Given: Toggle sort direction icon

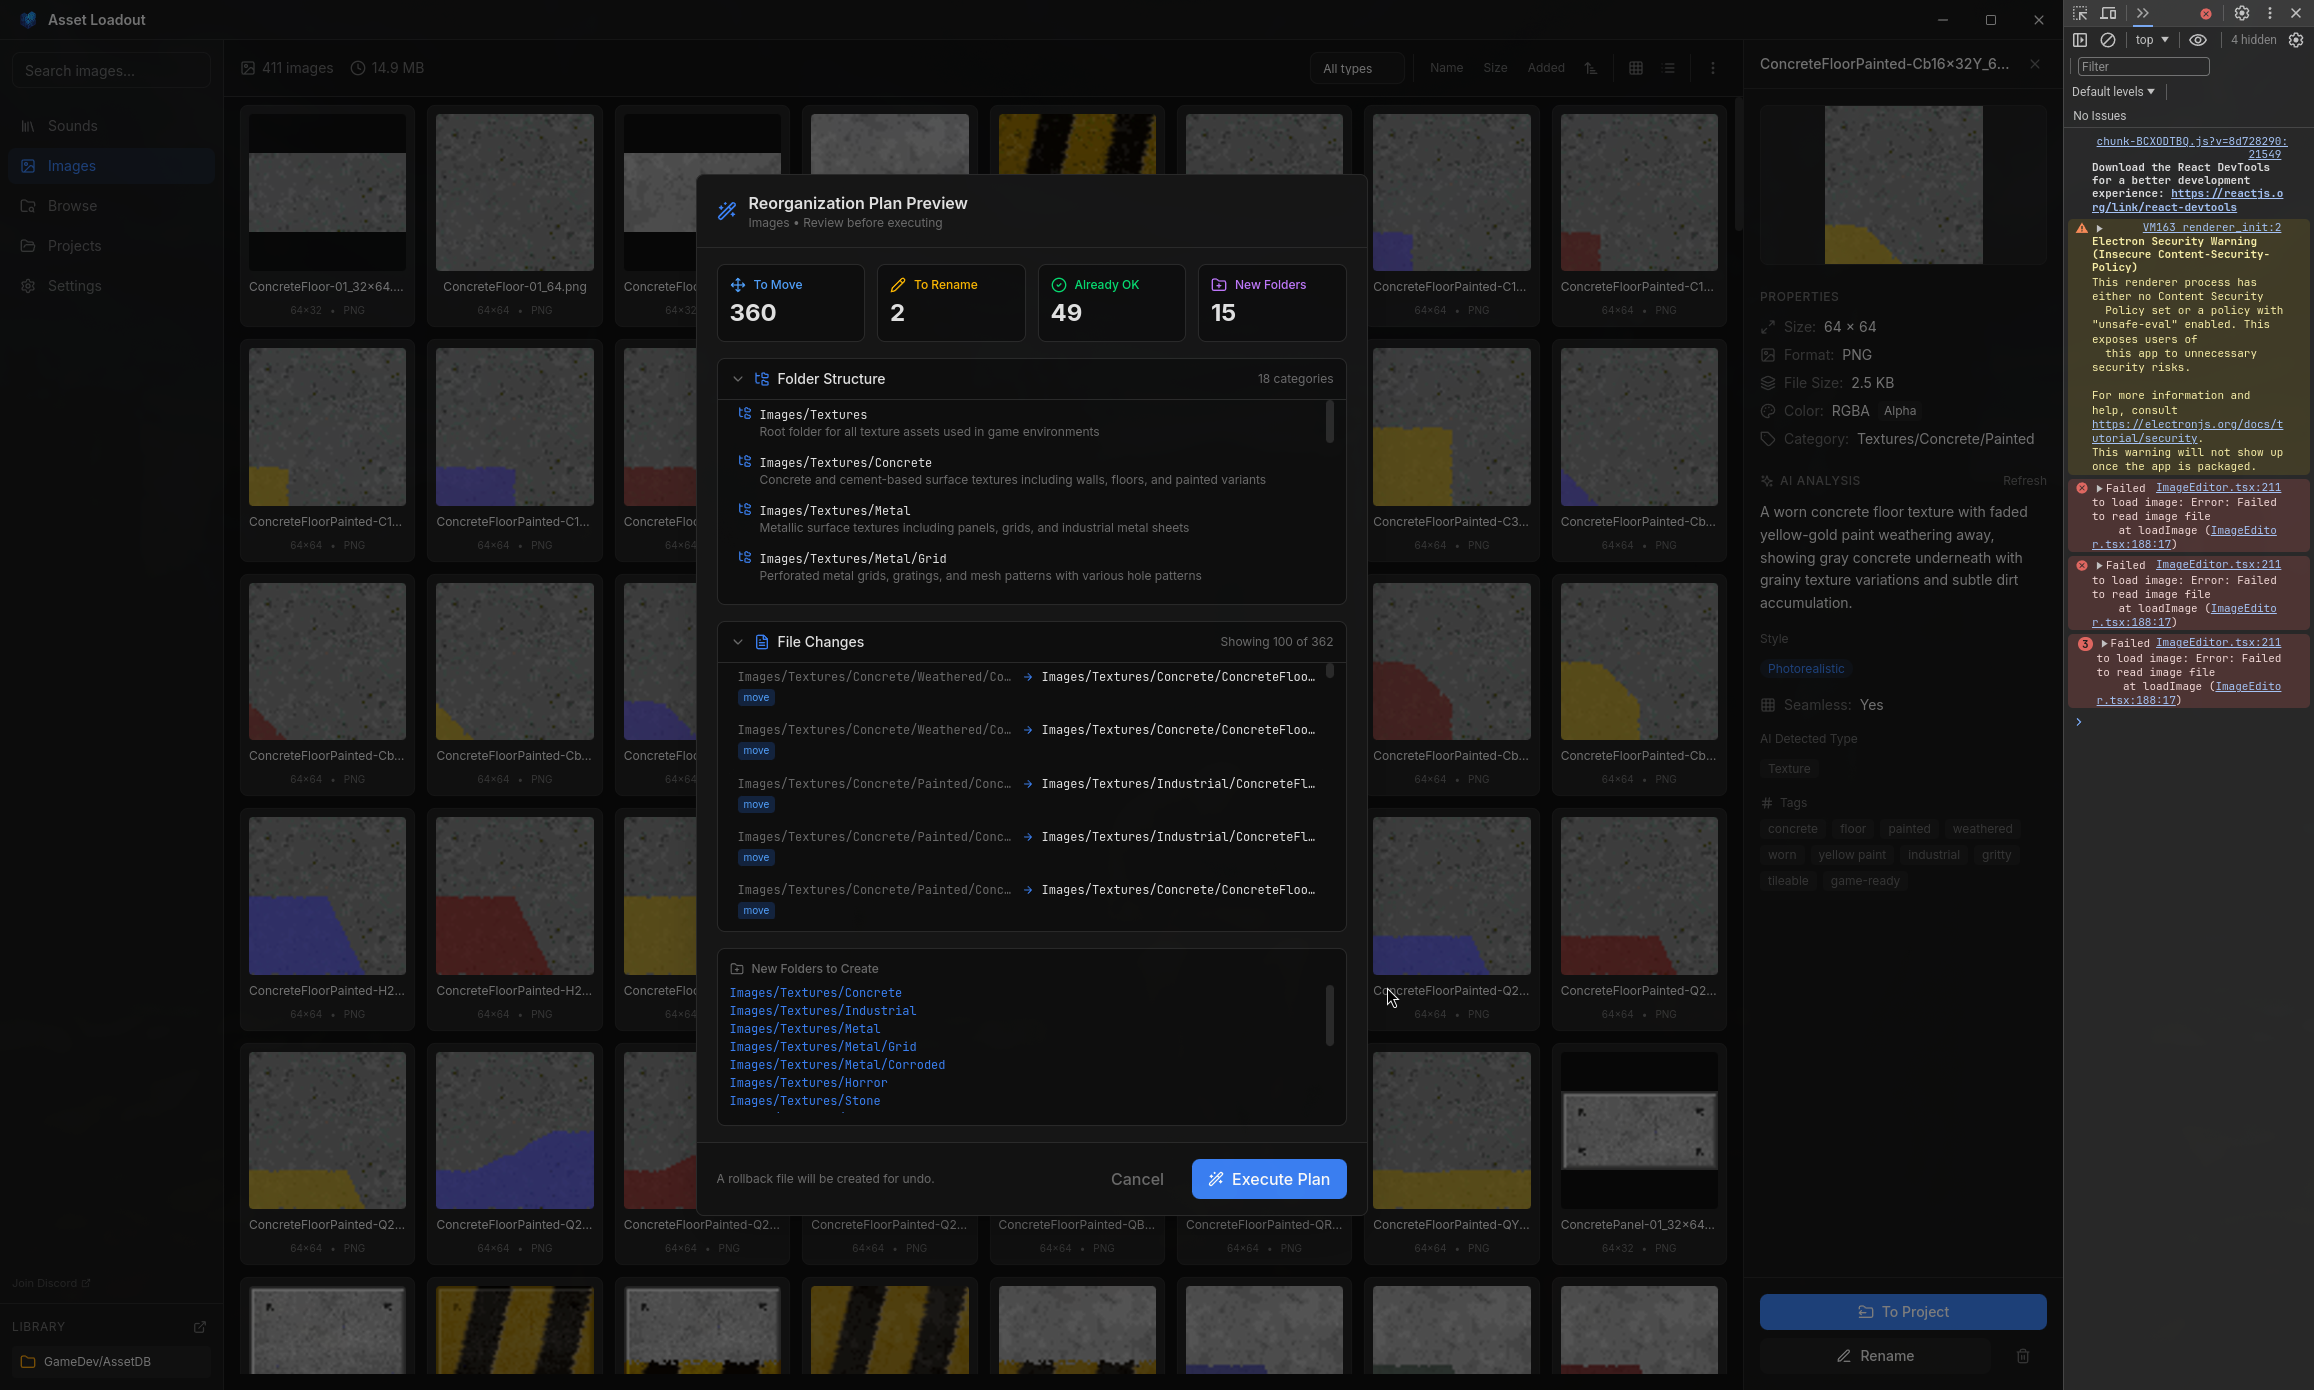Looking at the screenshot, I should coord(1590,68).
